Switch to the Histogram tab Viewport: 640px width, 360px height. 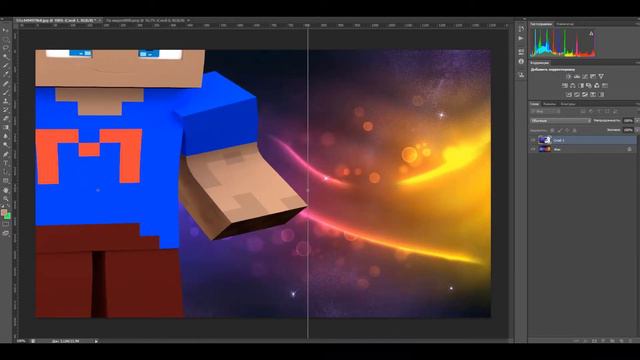pos(541,24)
